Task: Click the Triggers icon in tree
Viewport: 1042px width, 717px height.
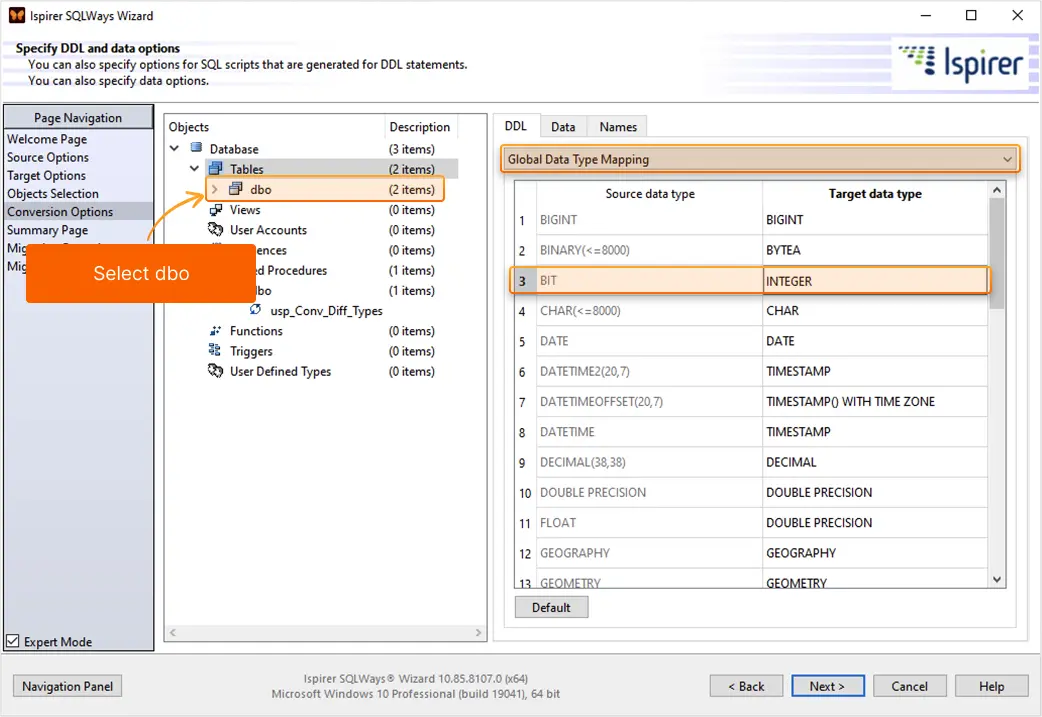Action: (x=215, y=350)
